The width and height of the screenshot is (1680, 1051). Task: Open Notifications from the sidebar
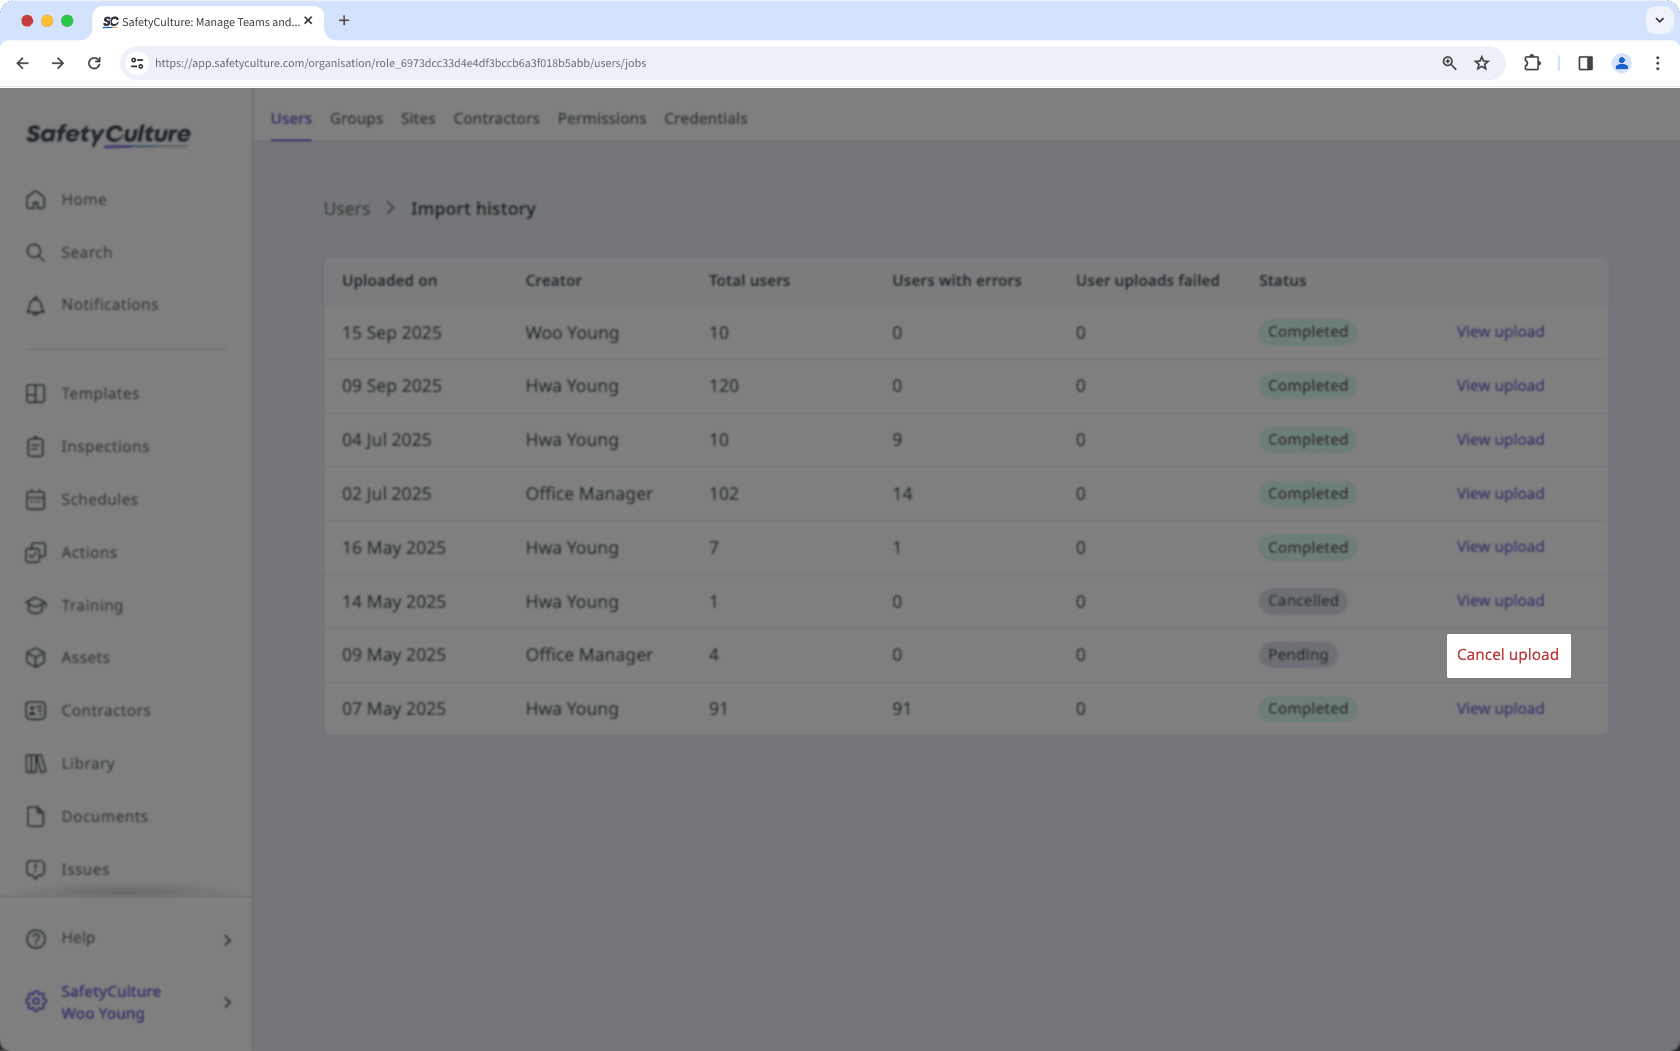tap(36, 304)
